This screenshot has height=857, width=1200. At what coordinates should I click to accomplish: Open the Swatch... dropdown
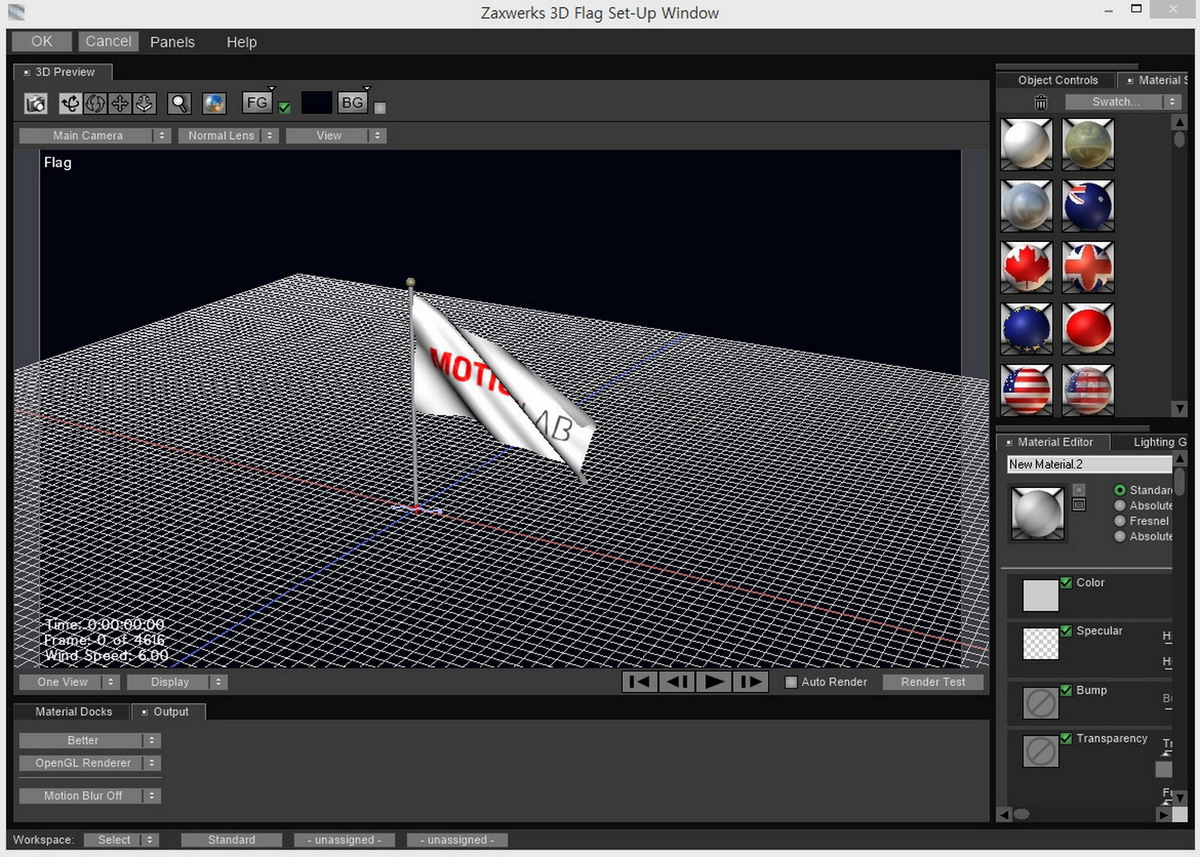[1123, 102]
